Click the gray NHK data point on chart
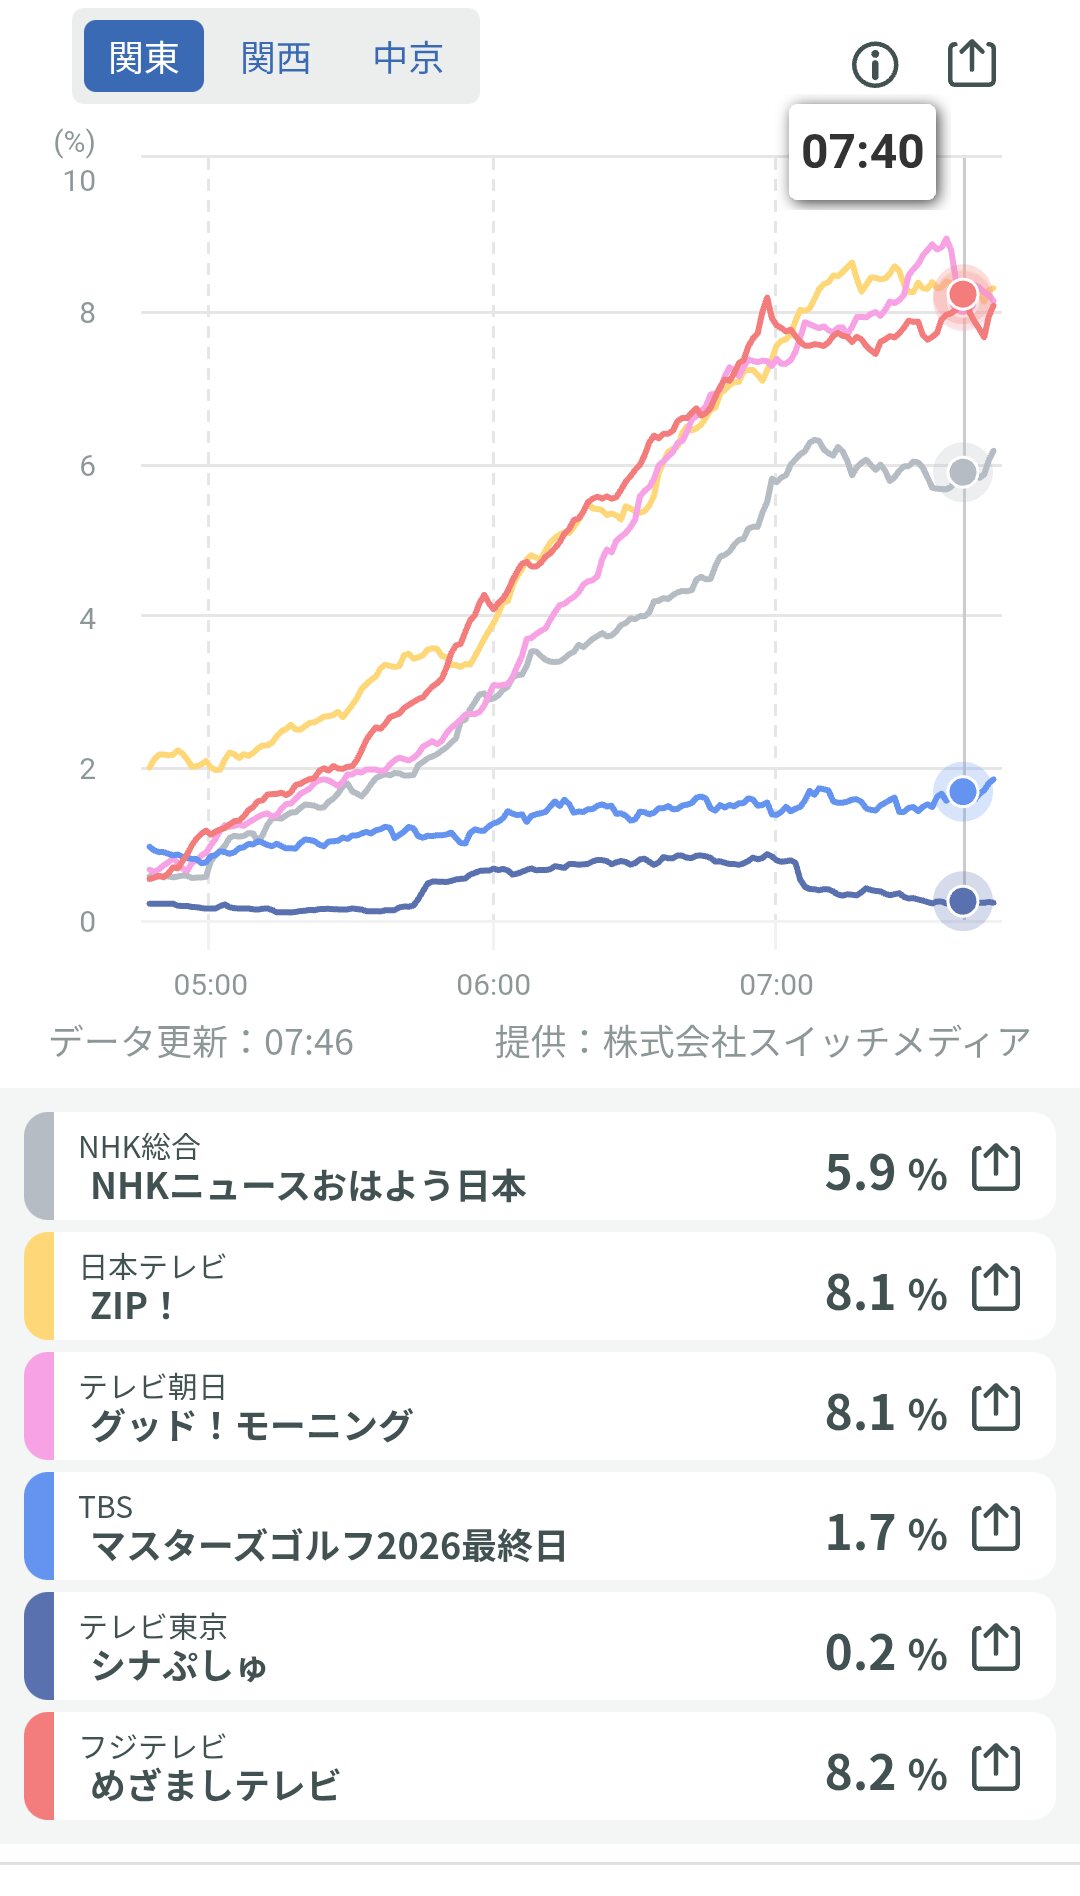 (x=963, y=472)
